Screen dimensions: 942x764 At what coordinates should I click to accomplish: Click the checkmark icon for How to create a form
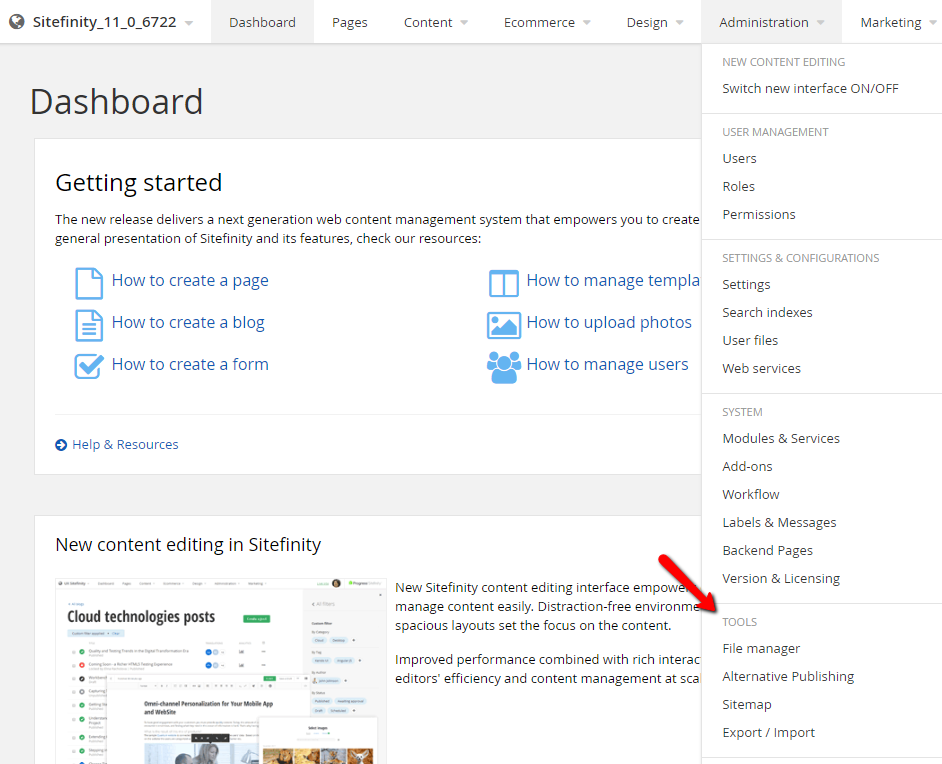[89, 366]
